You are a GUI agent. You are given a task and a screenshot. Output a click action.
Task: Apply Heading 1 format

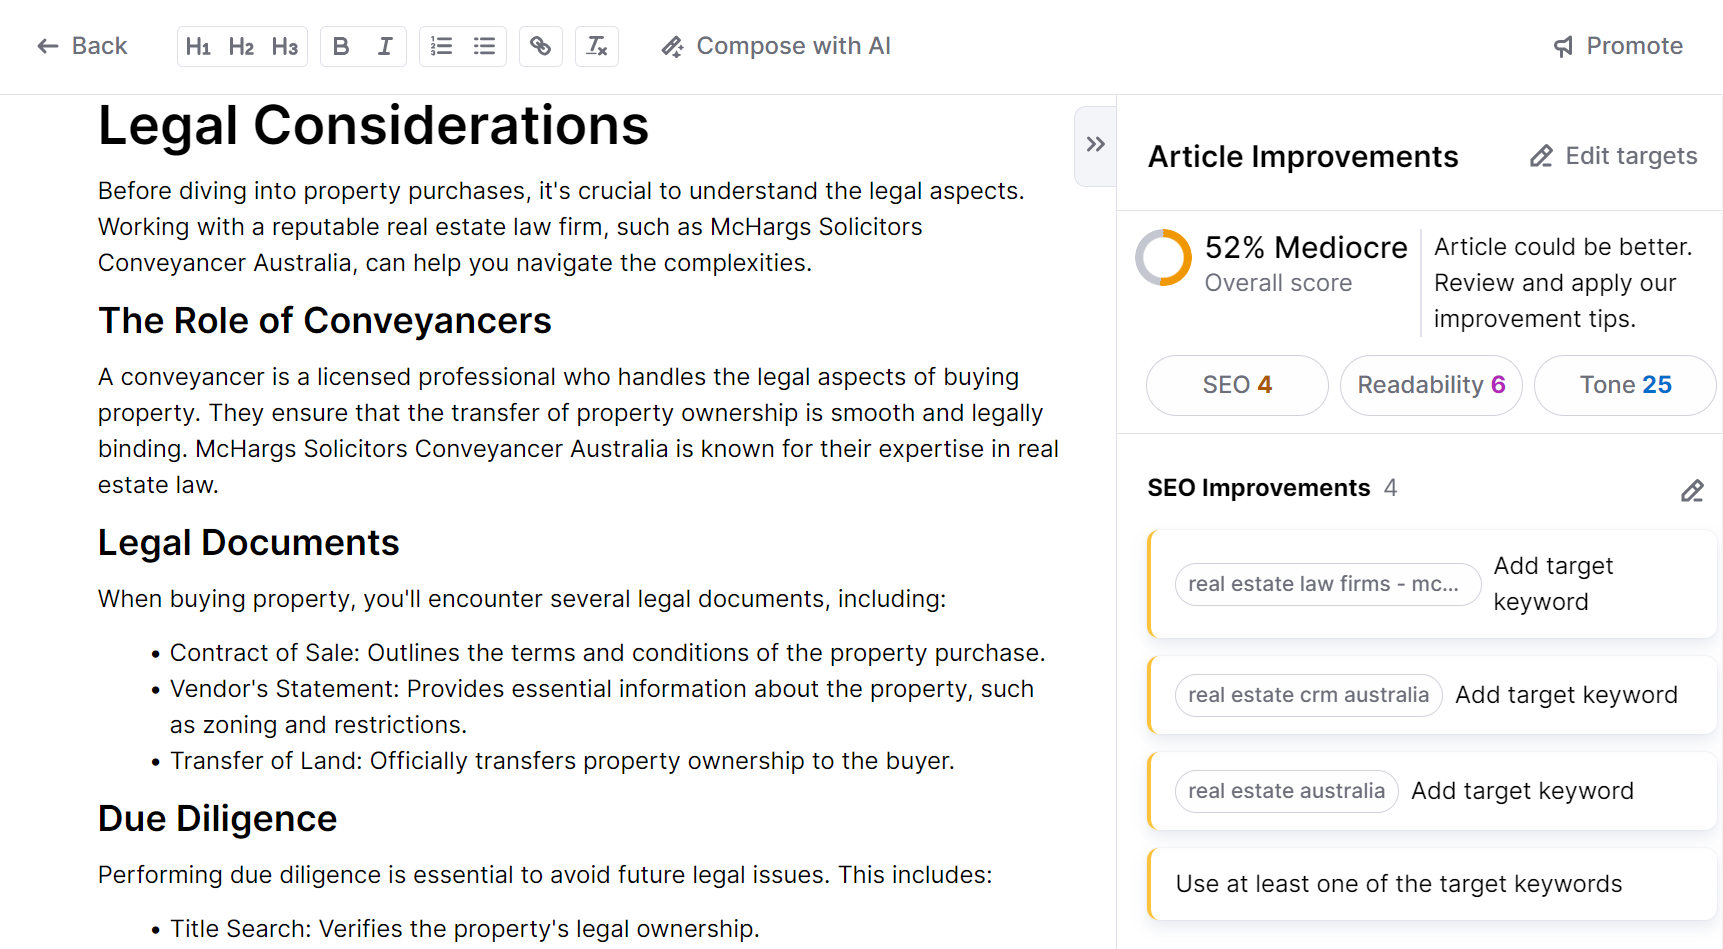click(198, 46)
